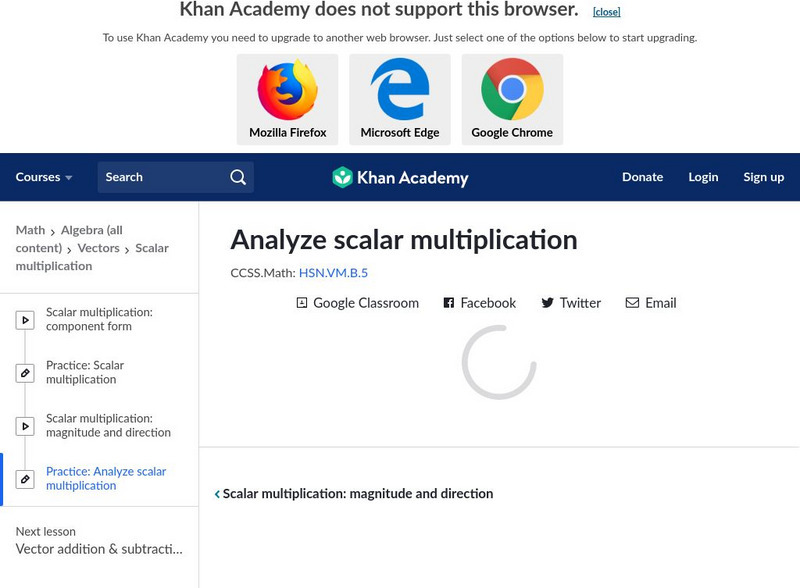The image size is (800, 588).
Task: Click the search magnifier icon
Action: click(238, 177)
